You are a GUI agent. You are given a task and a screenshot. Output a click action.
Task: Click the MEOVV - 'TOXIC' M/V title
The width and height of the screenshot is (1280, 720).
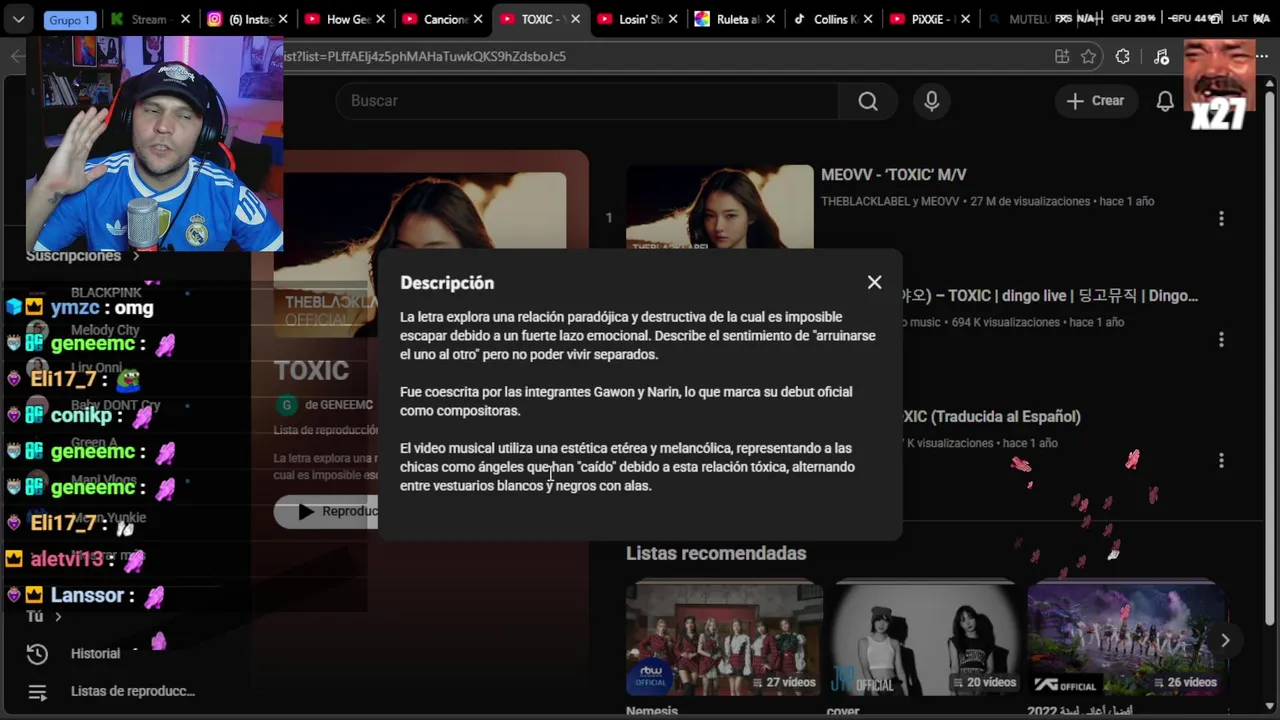pyautogui.click(x=894, y=175)
